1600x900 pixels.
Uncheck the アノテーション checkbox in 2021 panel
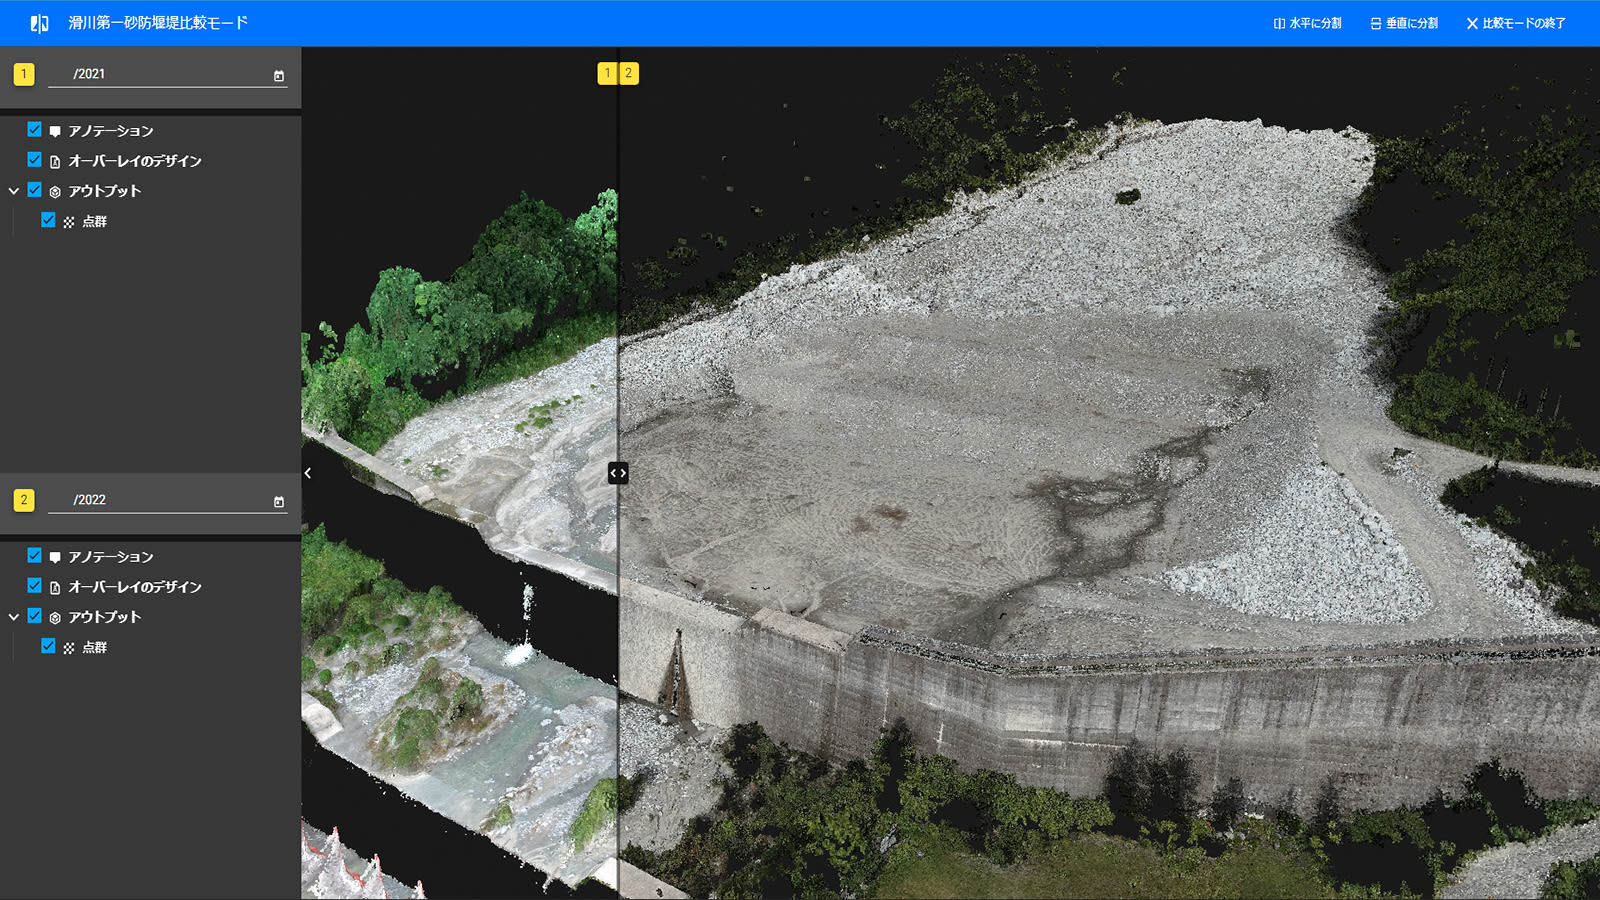(x=33, y=130)
